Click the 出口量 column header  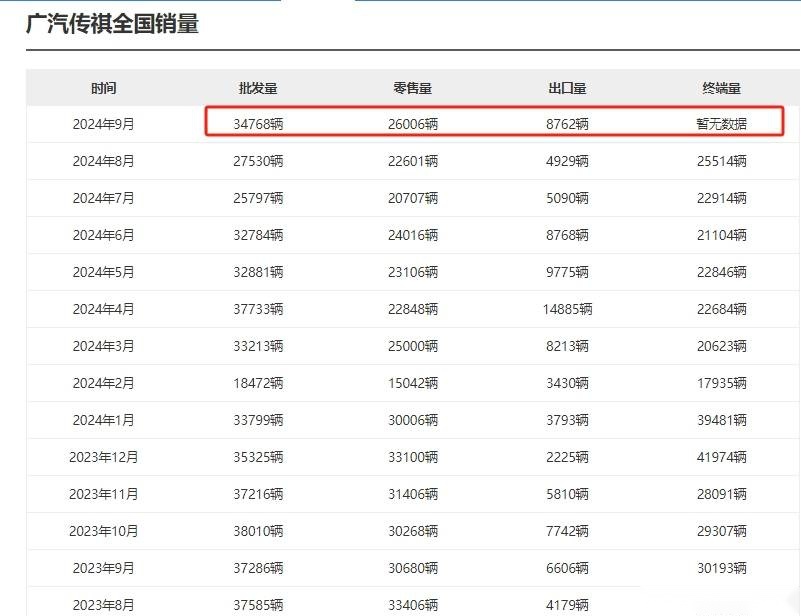coord(567,88)
